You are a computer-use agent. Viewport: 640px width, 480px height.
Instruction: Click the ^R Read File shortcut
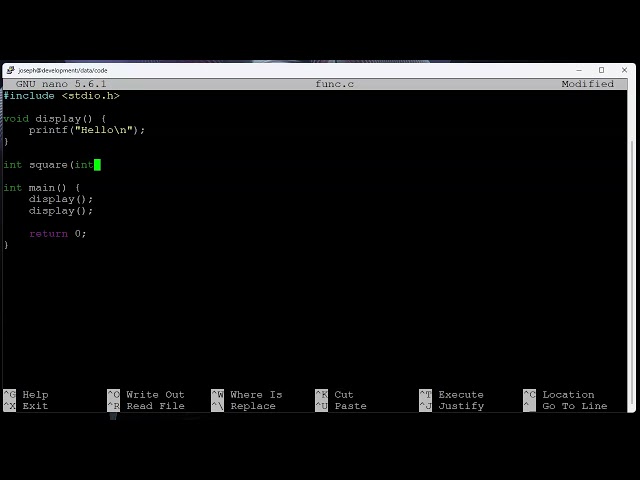tap(146, 406)
